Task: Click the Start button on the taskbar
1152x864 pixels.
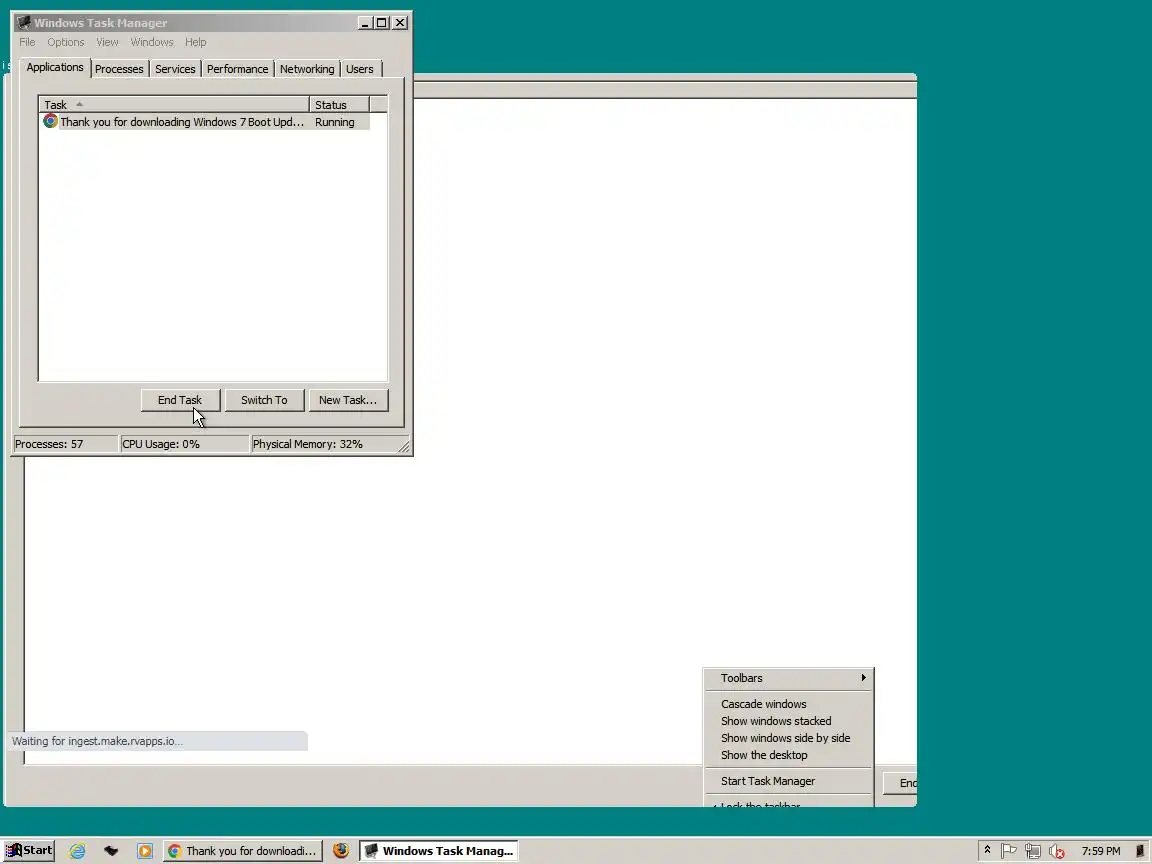Action: coord(29,851)
